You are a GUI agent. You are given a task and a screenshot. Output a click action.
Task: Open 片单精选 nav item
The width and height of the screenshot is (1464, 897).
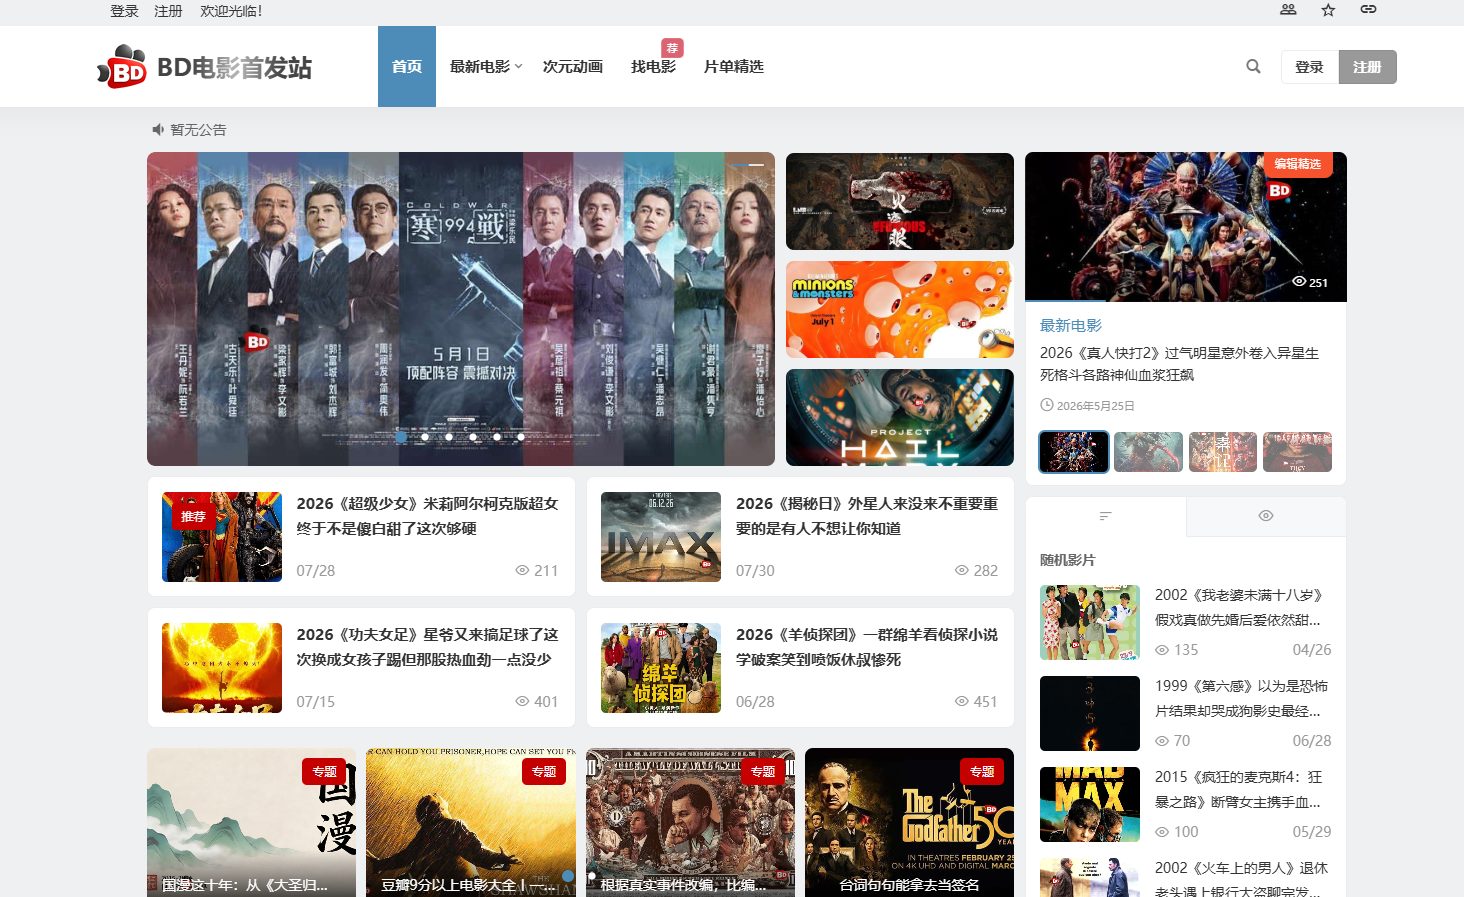pos(733,66)
